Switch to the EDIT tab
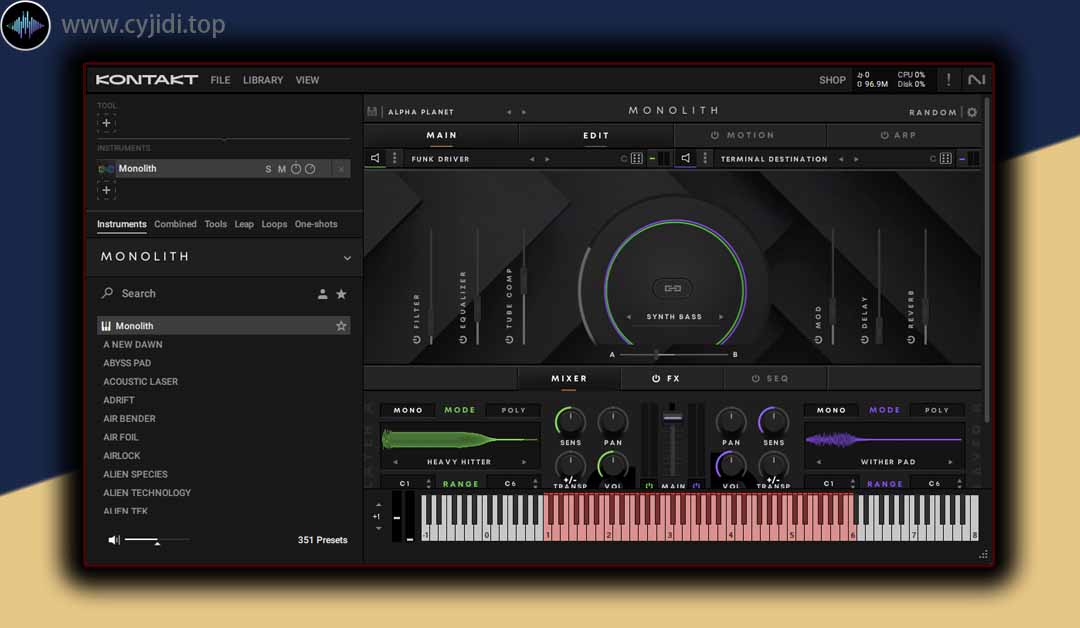 (x=596, y=136)
